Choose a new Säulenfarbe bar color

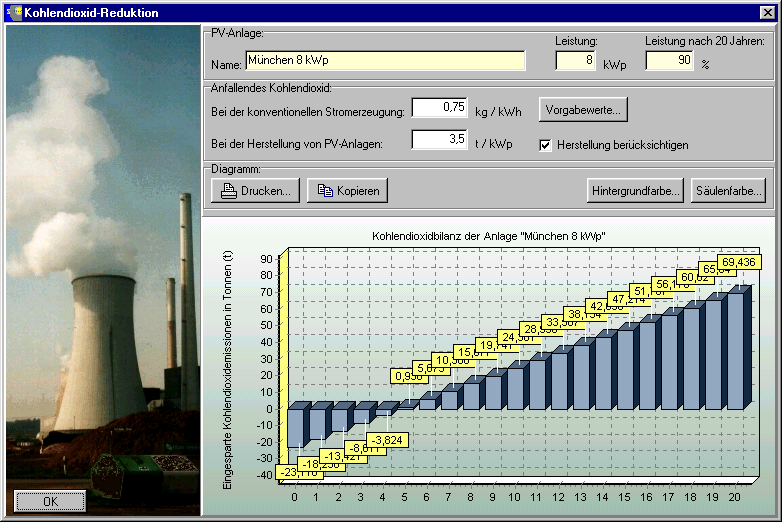tap(727, 190)
